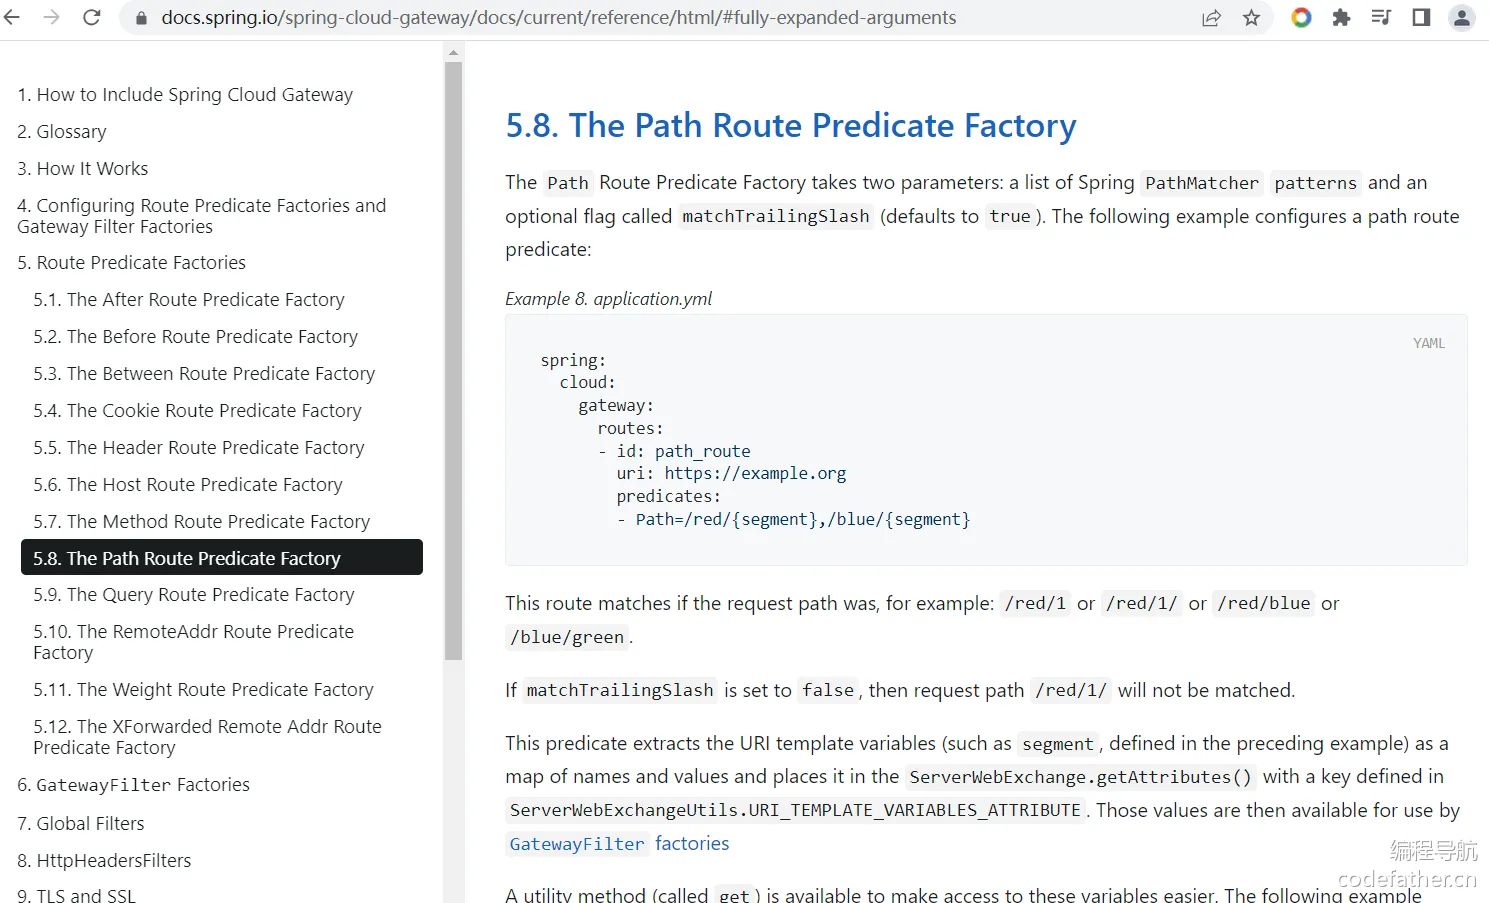1489x903 pixels.
Task: Go to '5.6. The Host Route Predicate Factory'
Action: (187, 485)
